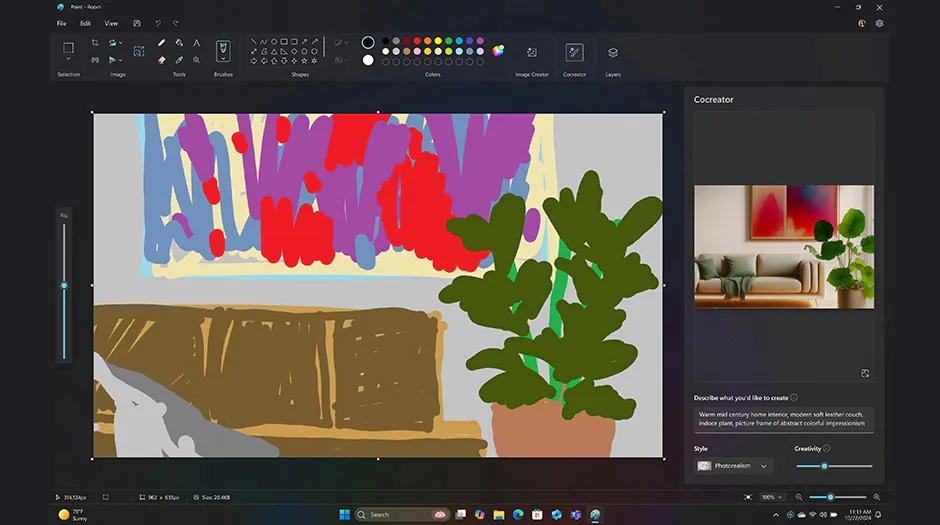
Task: Select the Fill bucket tool
Action: point(179,43)
